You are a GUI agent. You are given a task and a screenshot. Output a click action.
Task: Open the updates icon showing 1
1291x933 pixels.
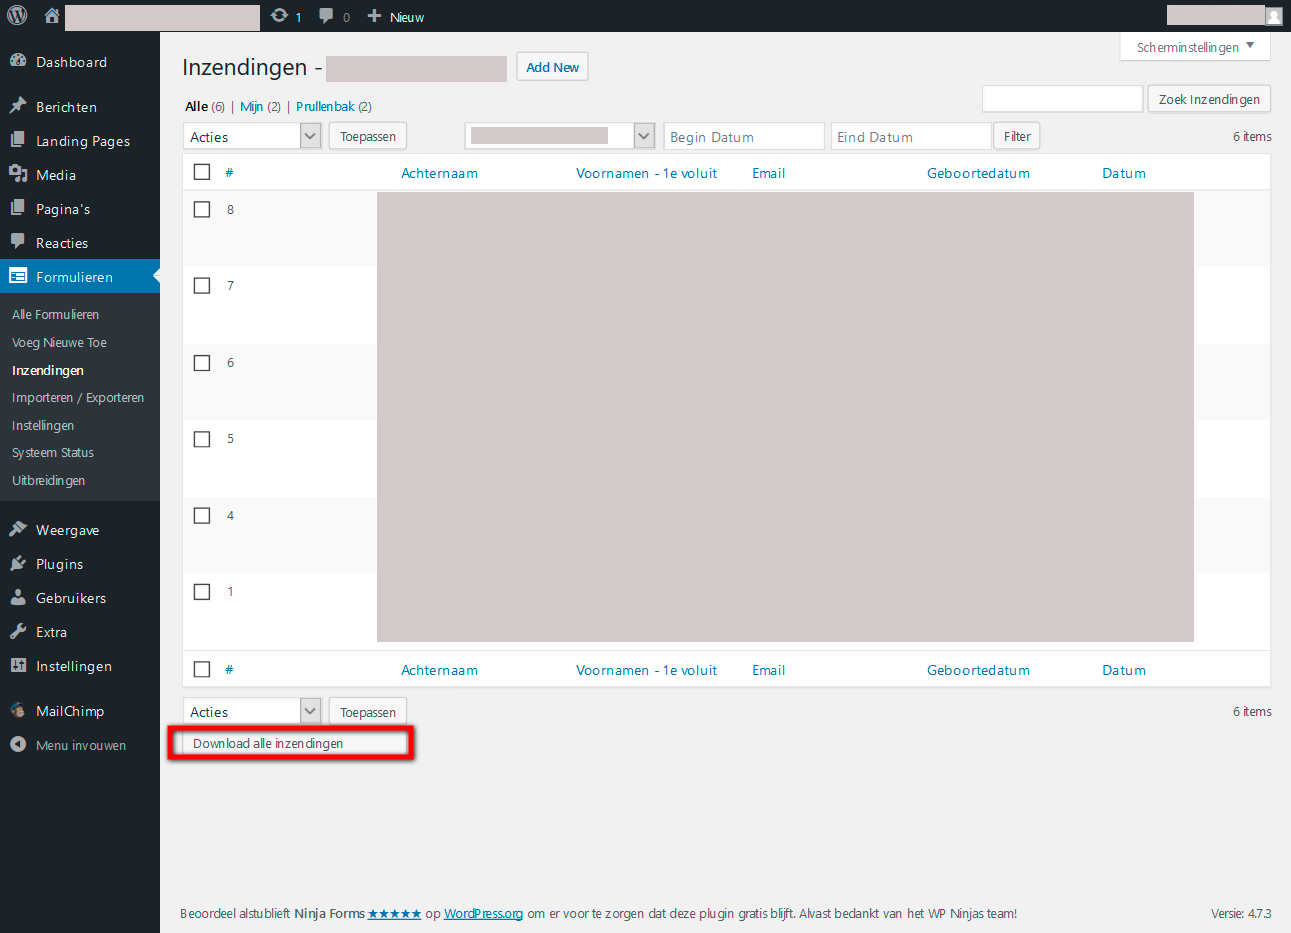point(279,16)
